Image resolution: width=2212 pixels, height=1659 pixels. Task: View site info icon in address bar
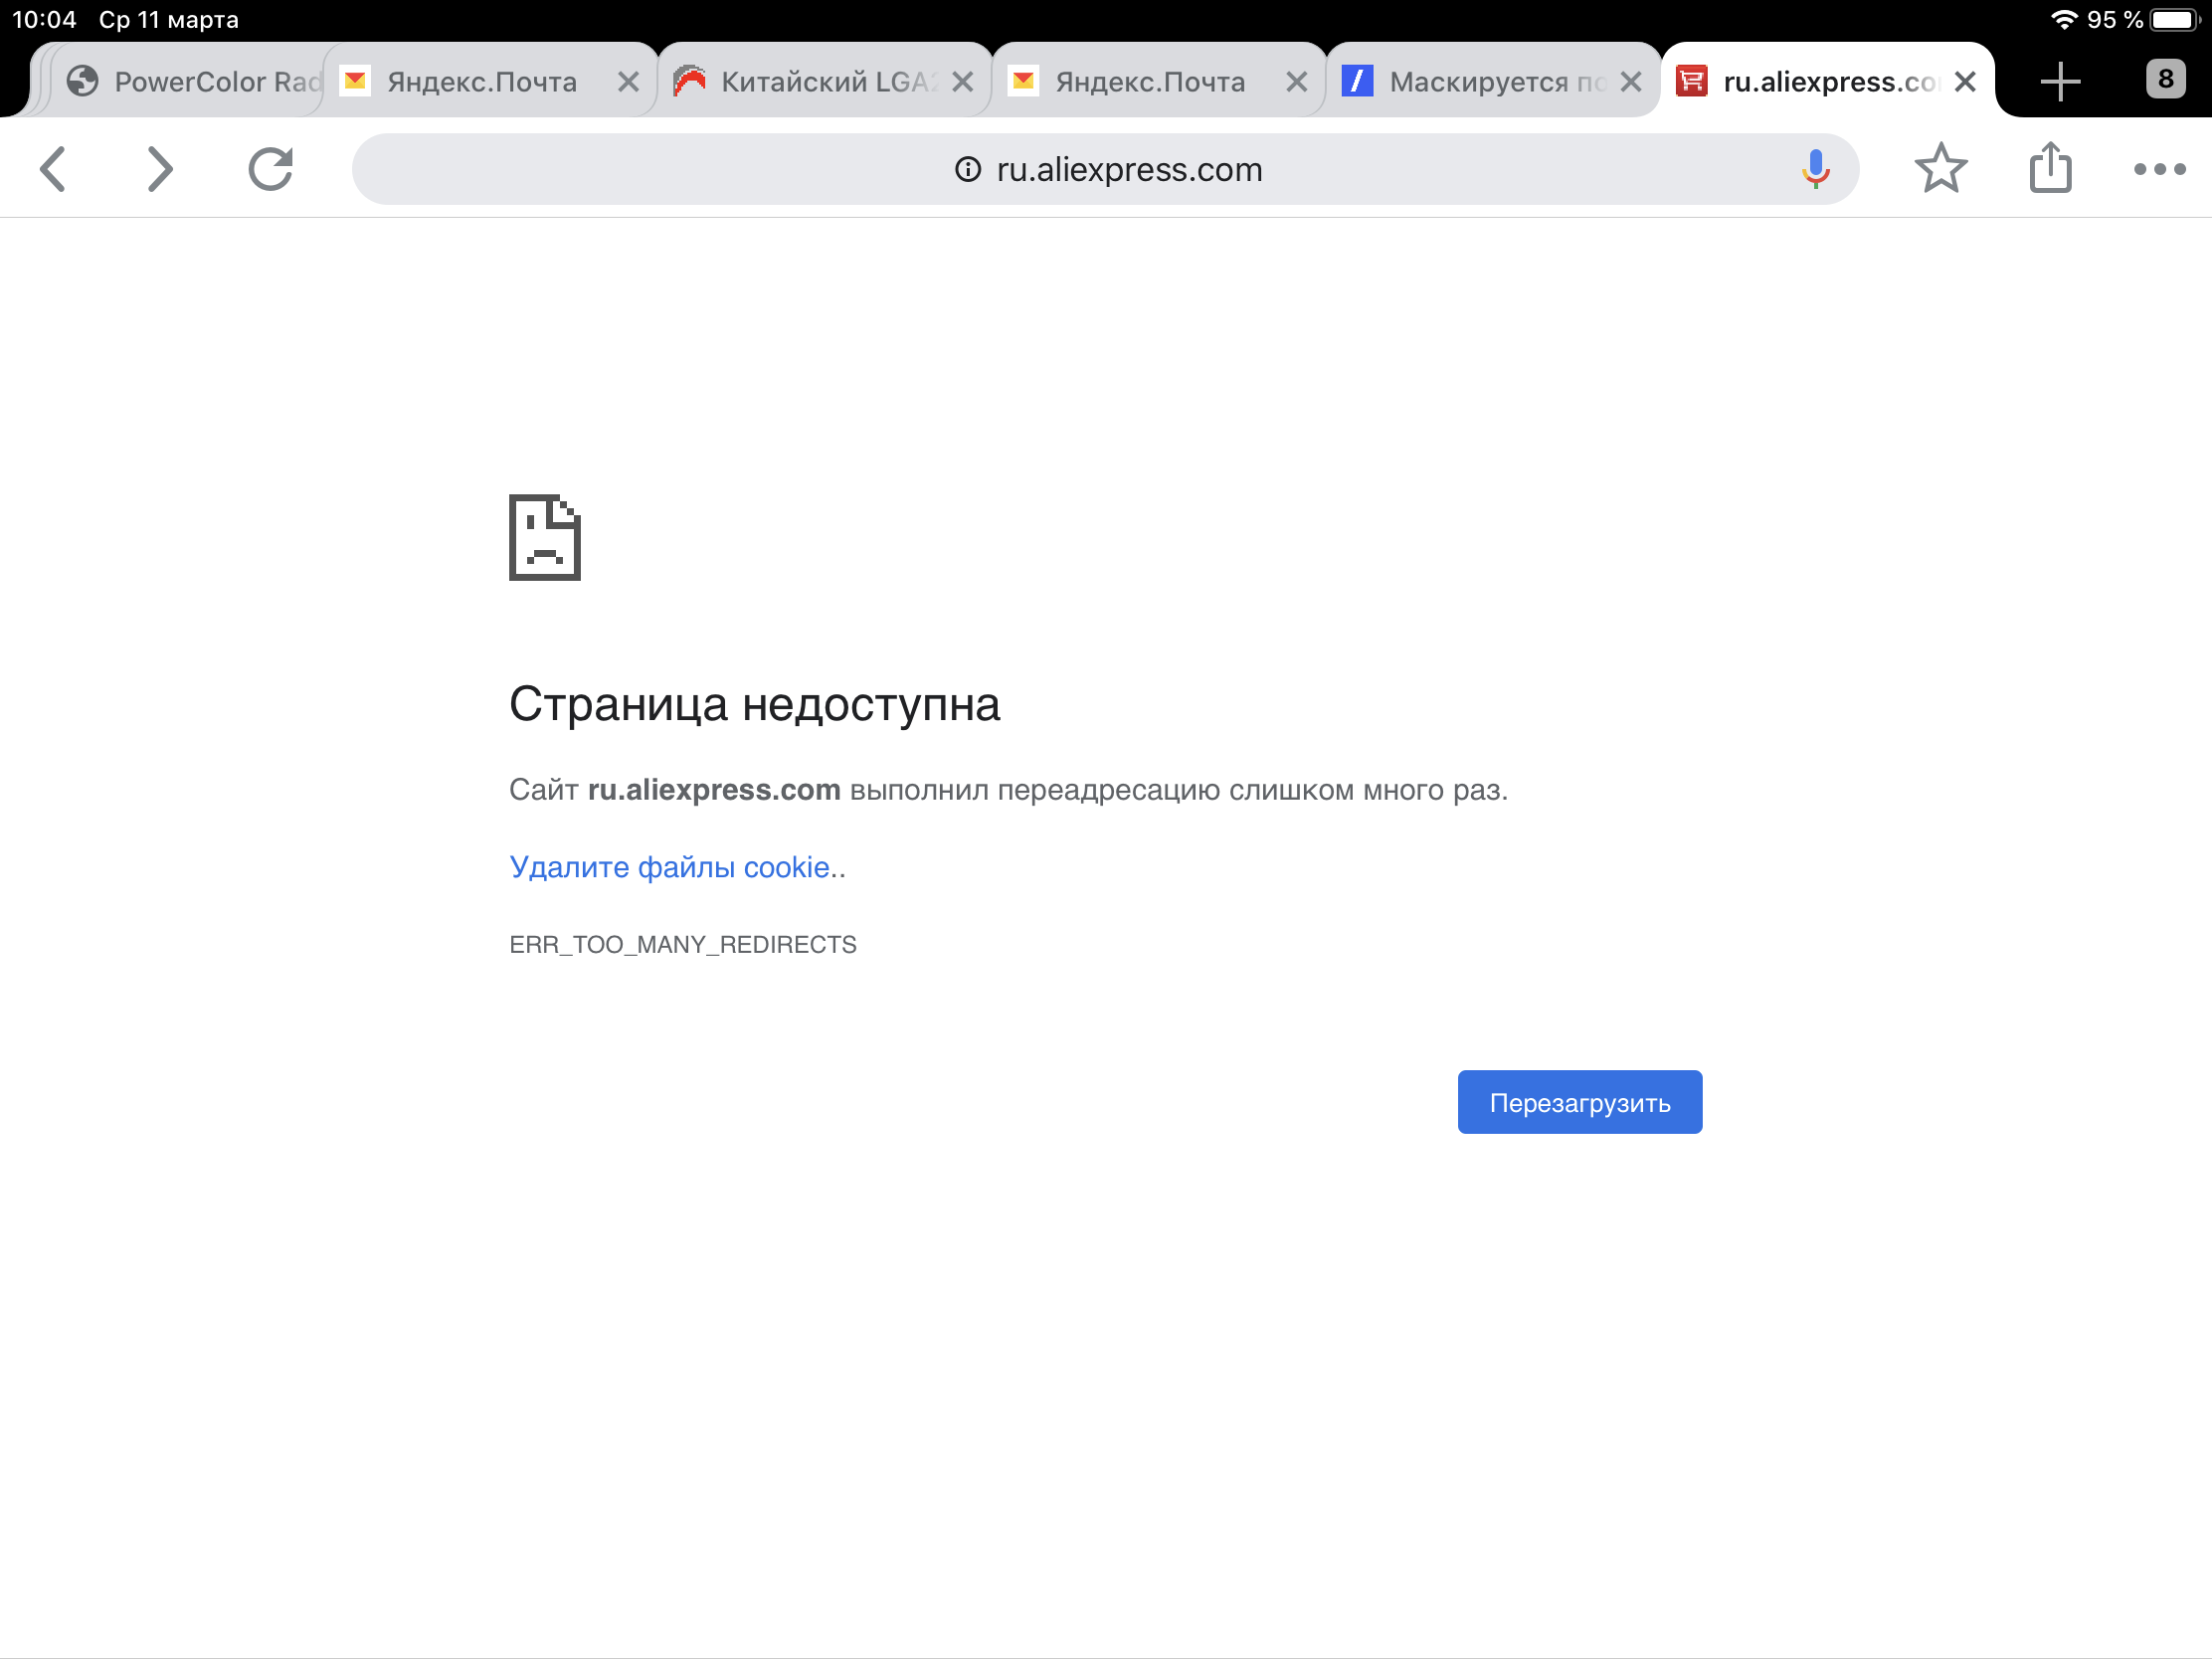pyautogui.click(x=967, y=169)
